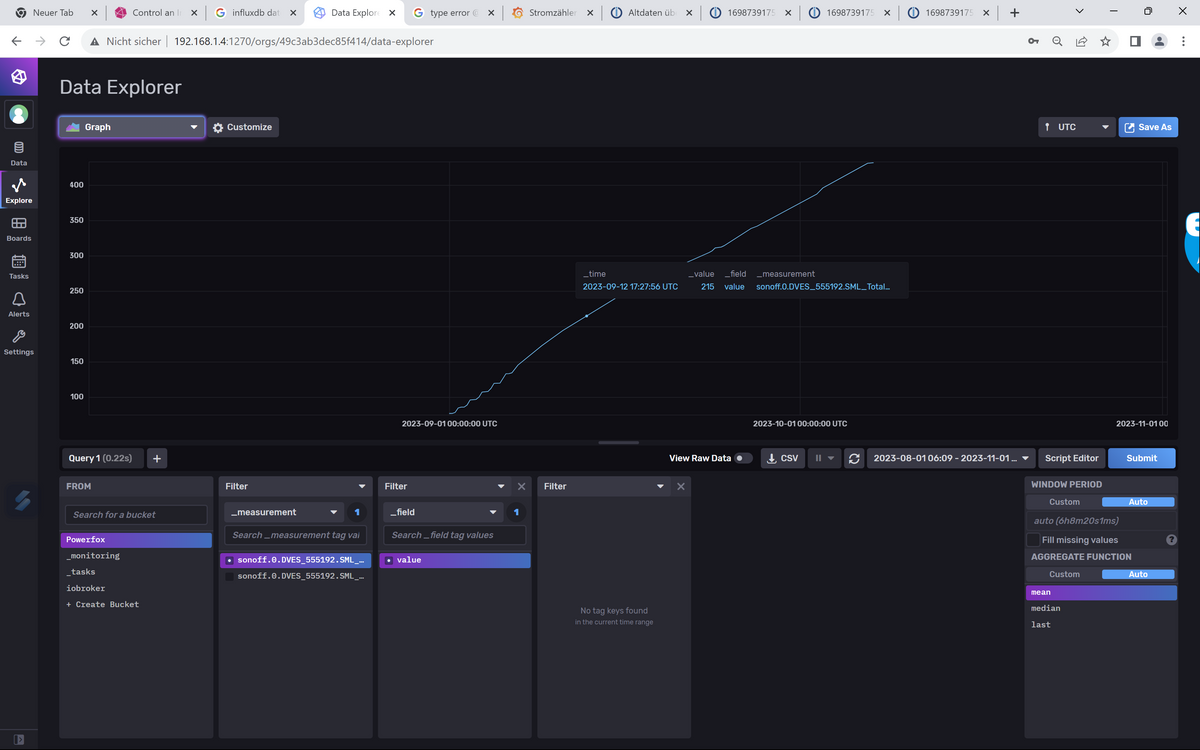Switch to the influxdb browser tab
Screen dimensions: 1200x750
click(254, 13)
